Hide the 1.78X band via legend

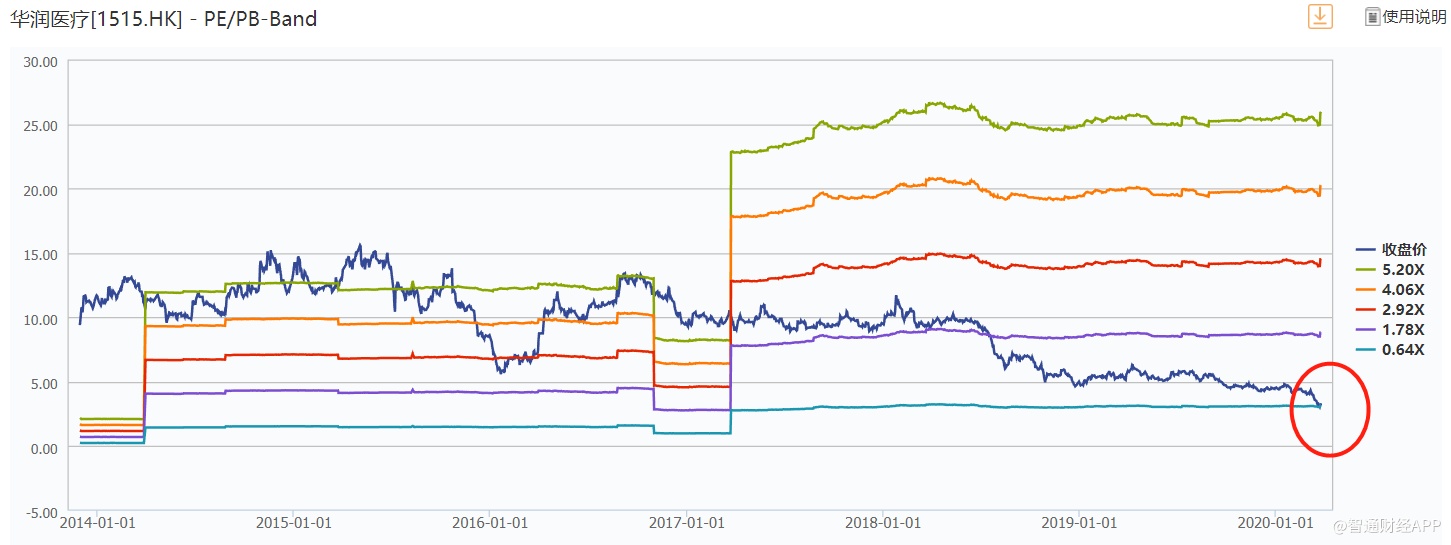(1403, 329)
